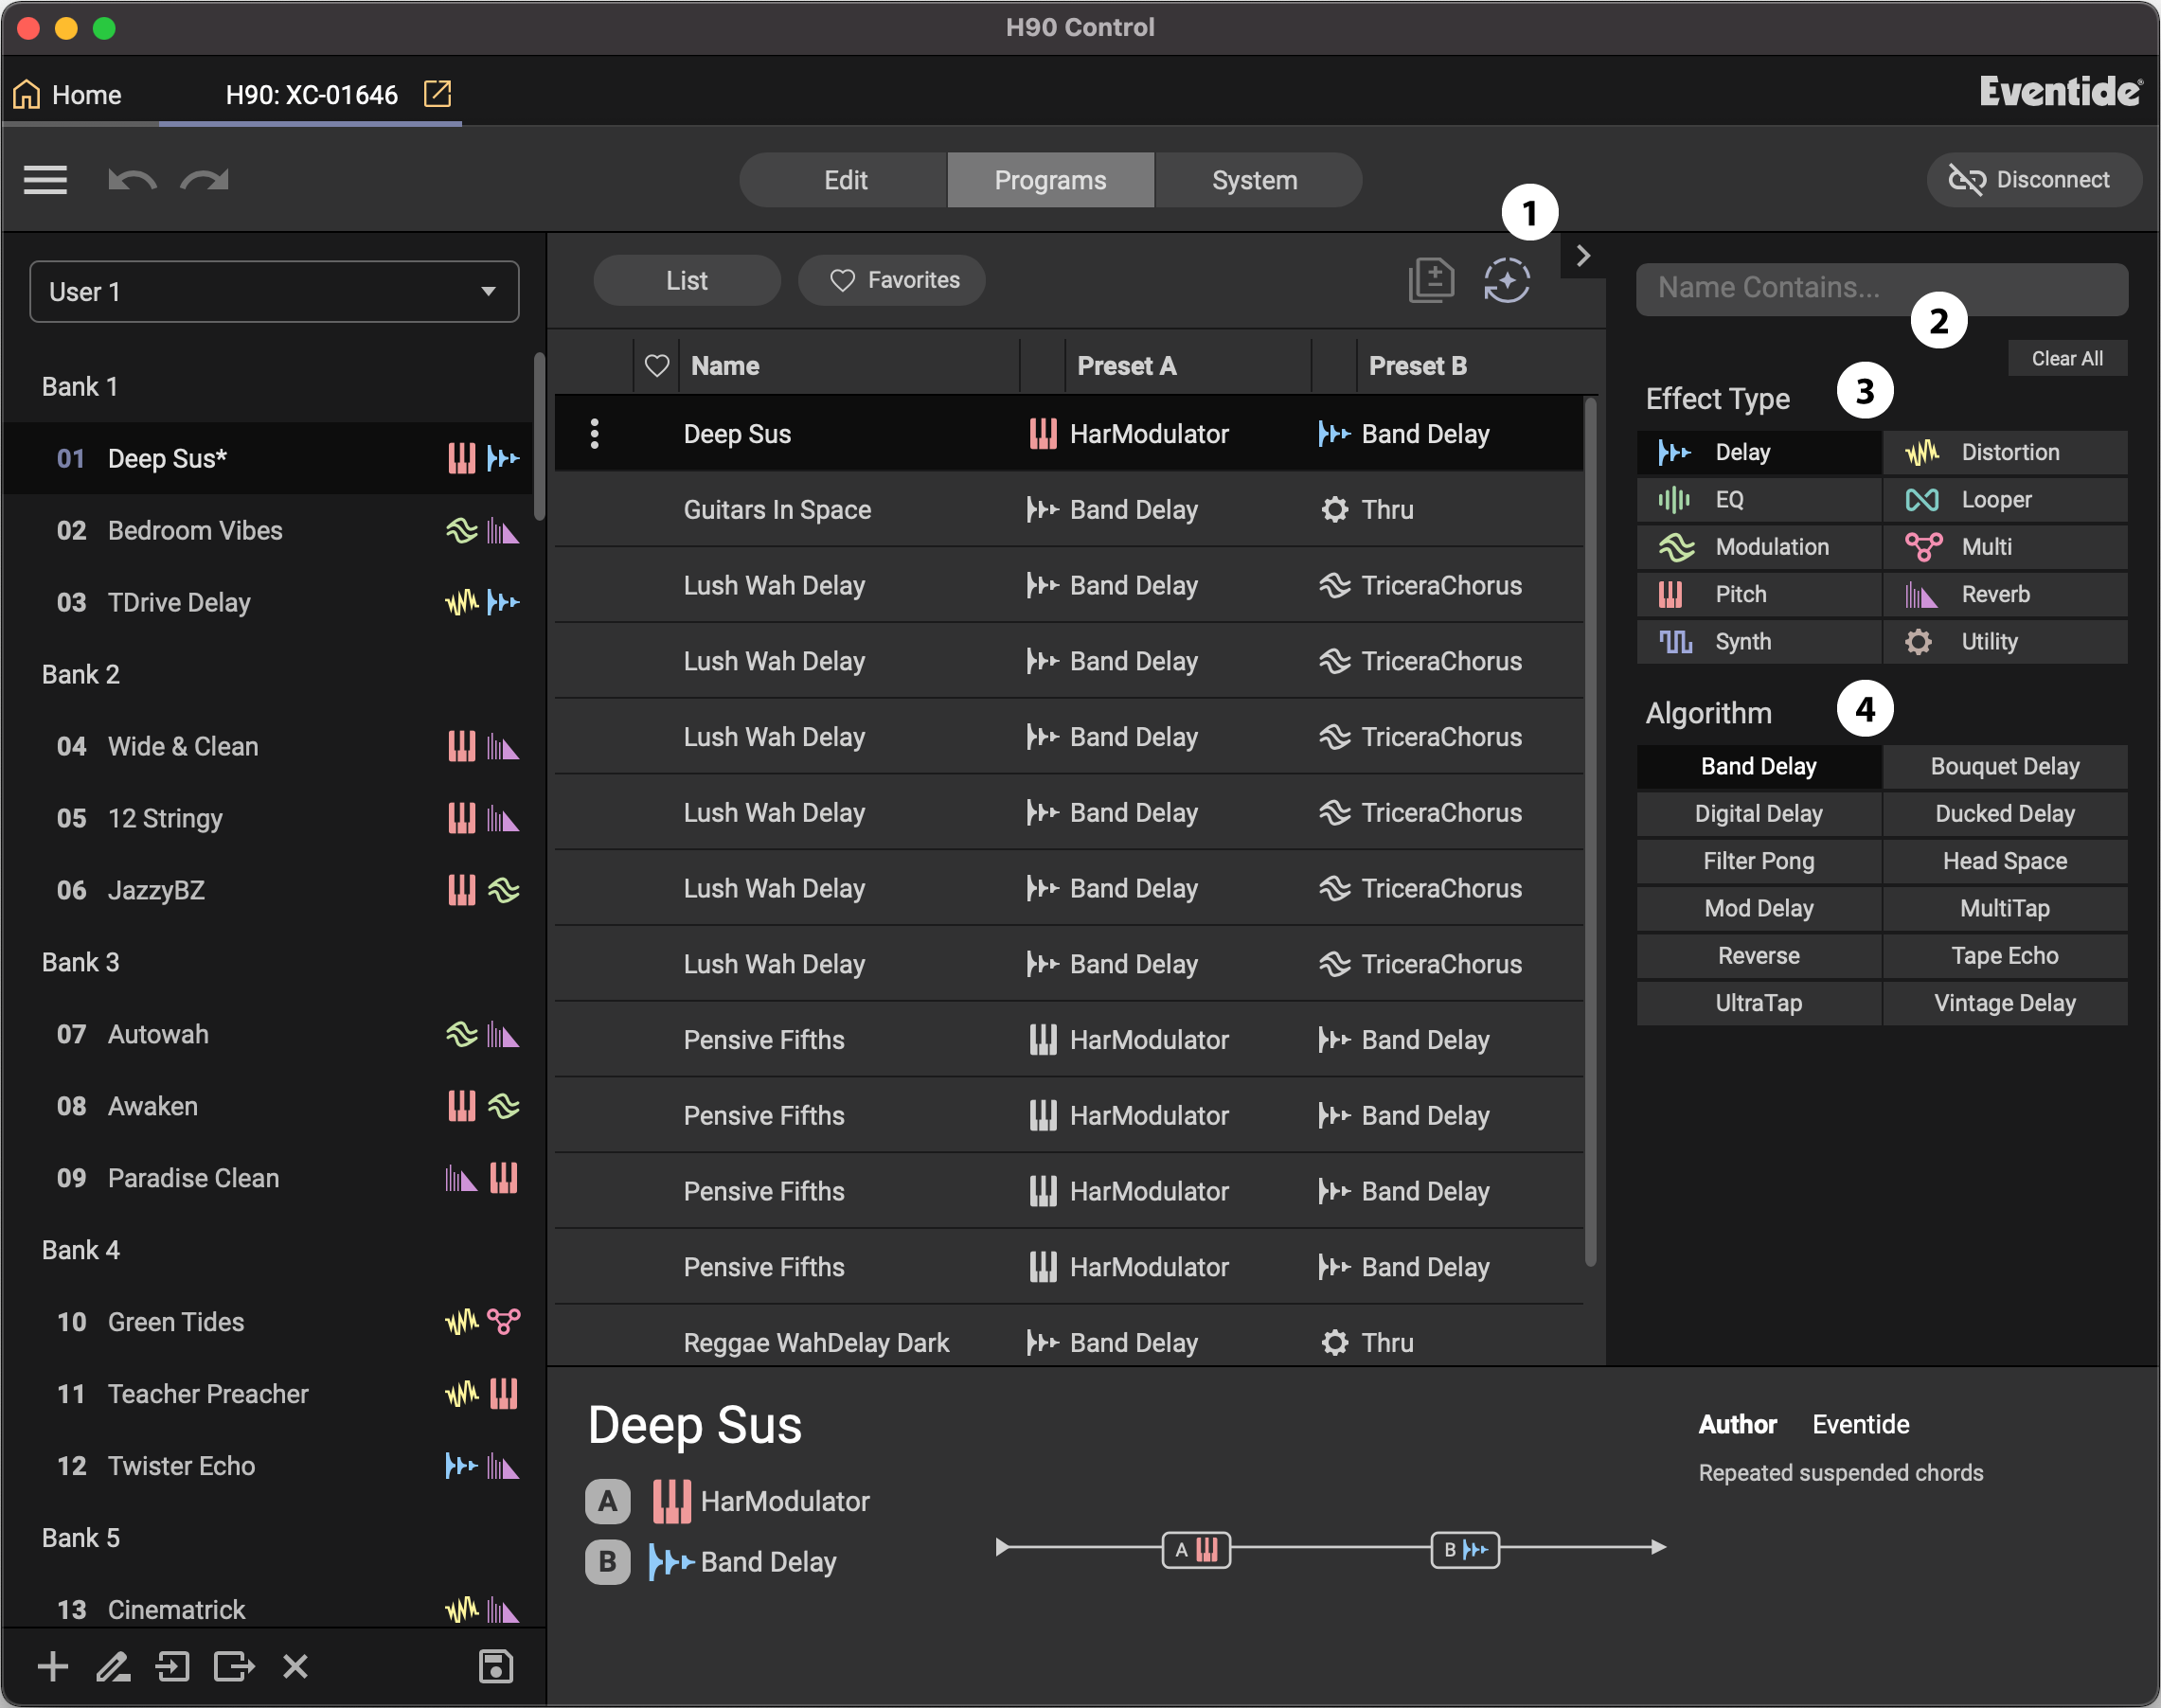Open the User 1 list dropdown

coord(274,292)
